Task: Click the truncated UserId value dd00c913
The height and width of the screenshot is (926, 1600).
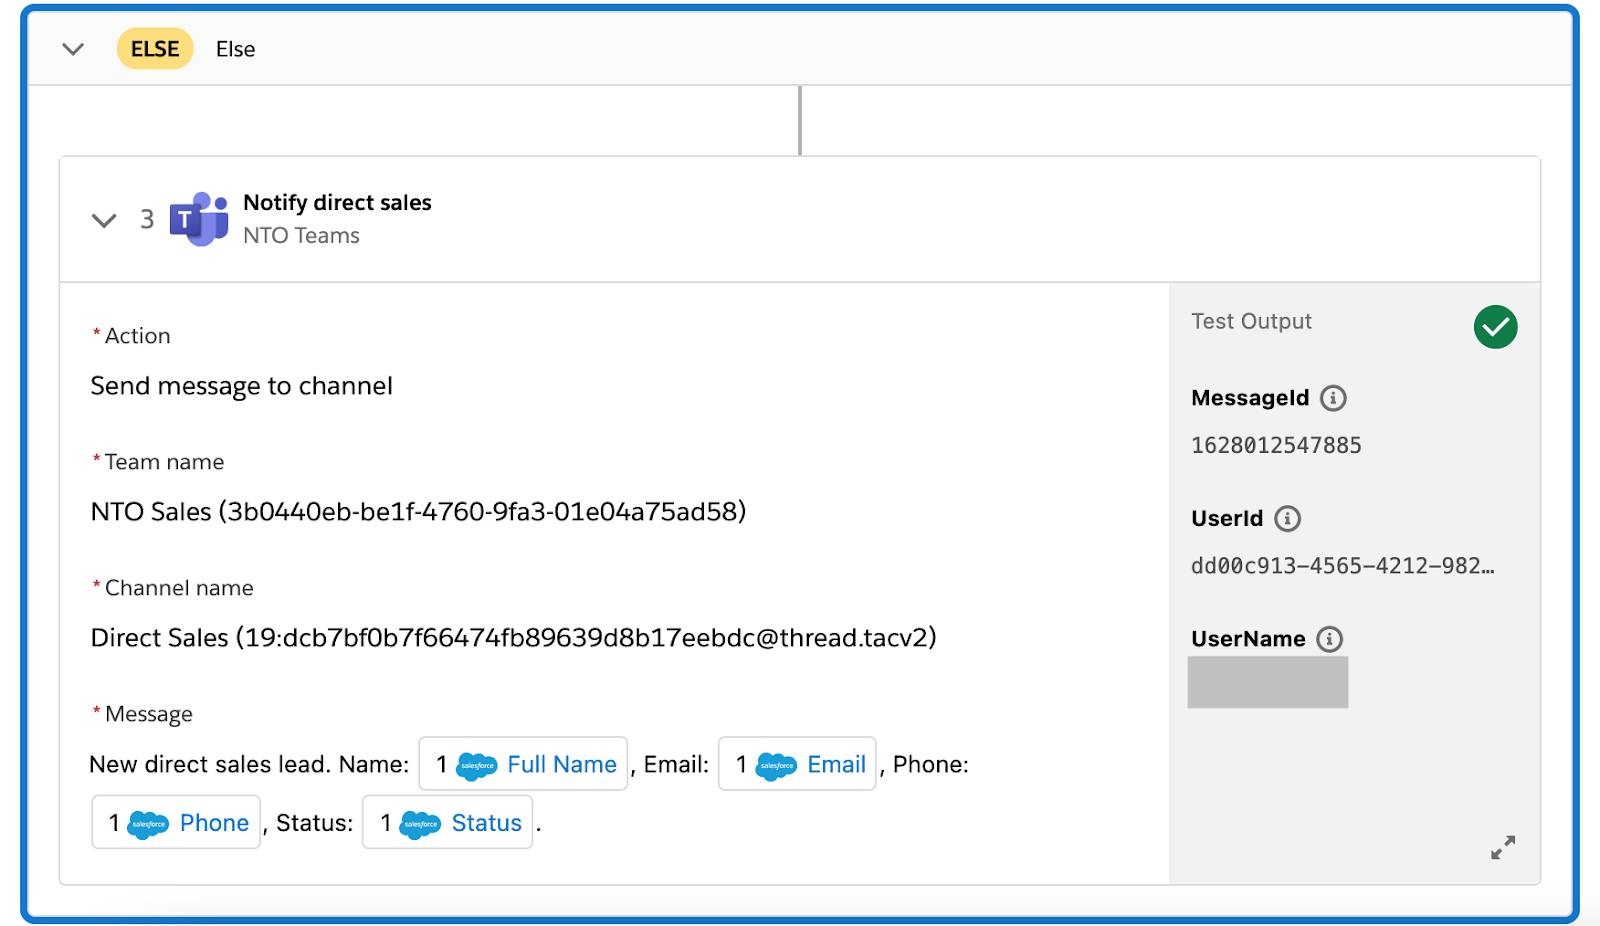Action: pos(1342,566)
